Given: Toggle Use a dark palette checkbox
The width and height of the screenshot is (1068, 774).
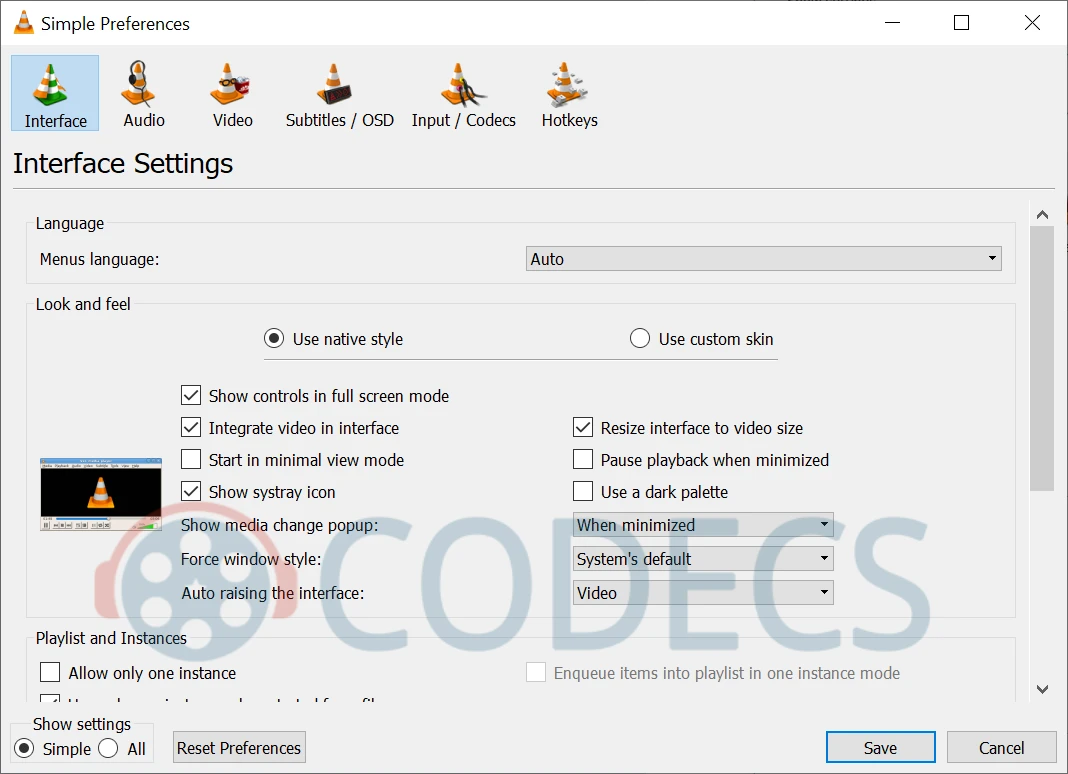Looking at the screenshot, I should (583, 492).
